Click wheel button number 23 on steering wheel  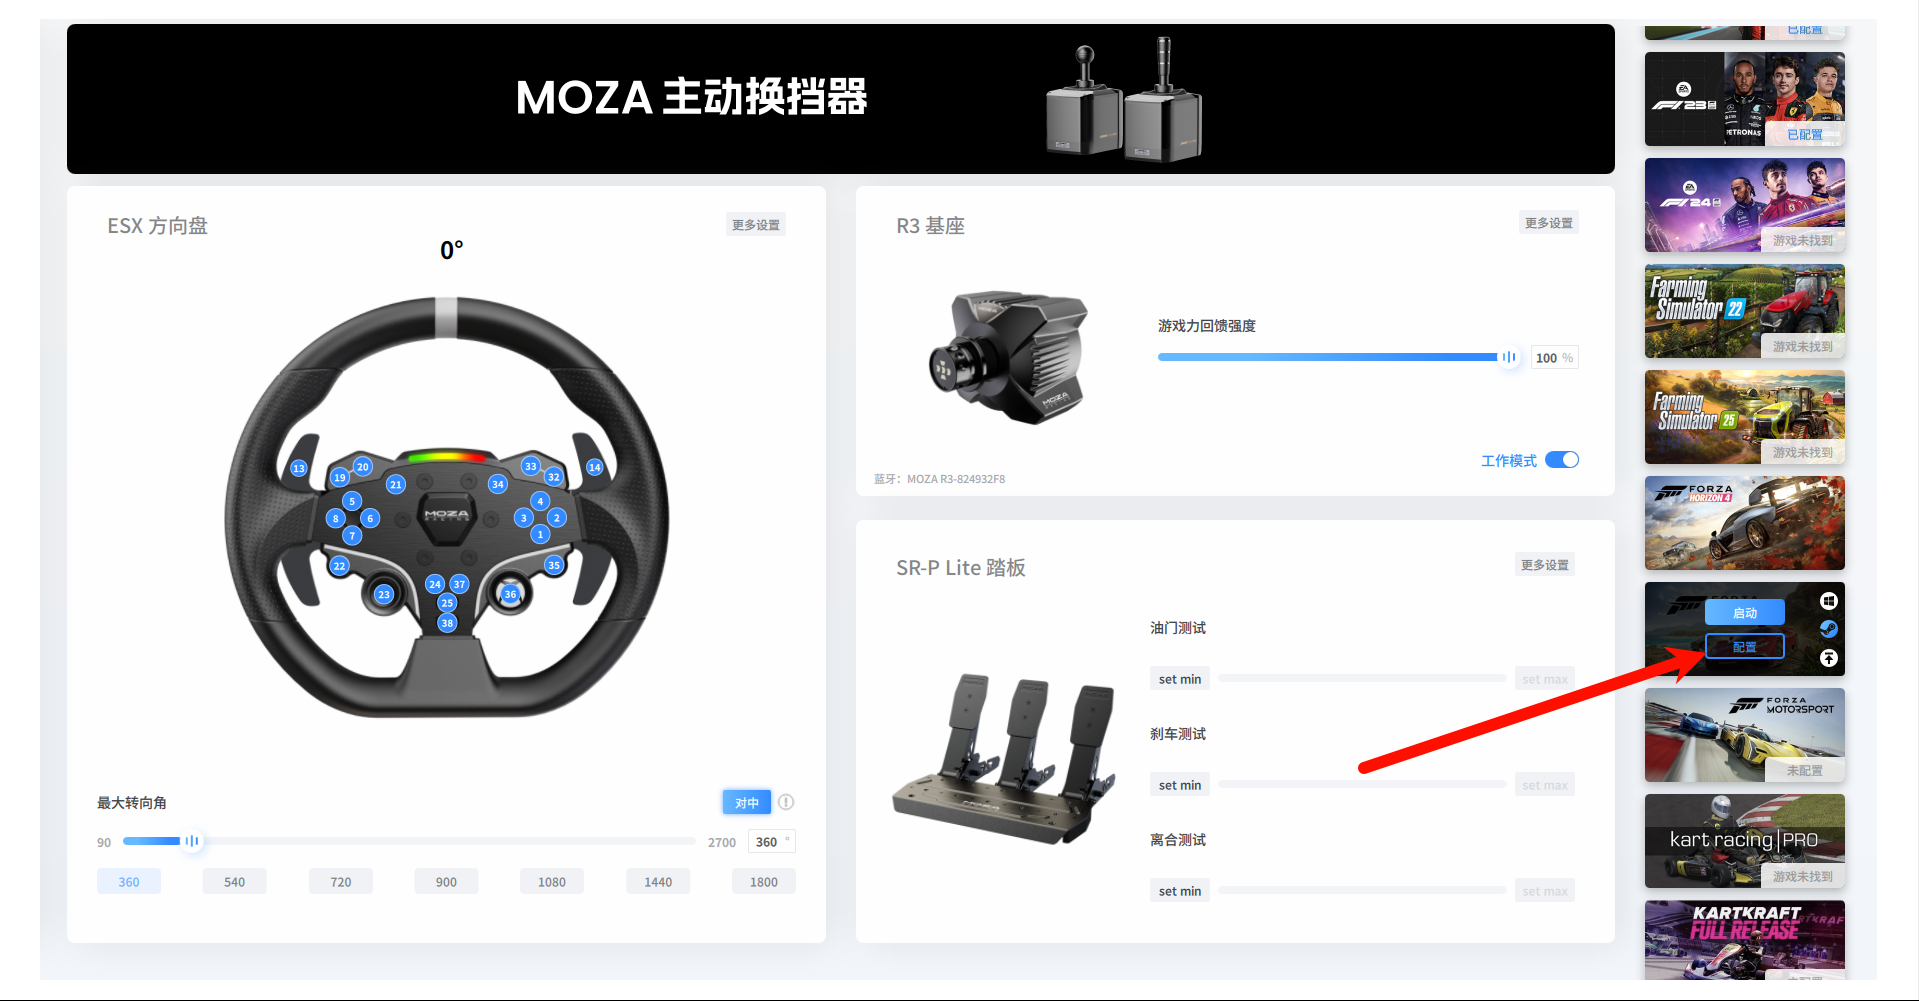[384, 594]
